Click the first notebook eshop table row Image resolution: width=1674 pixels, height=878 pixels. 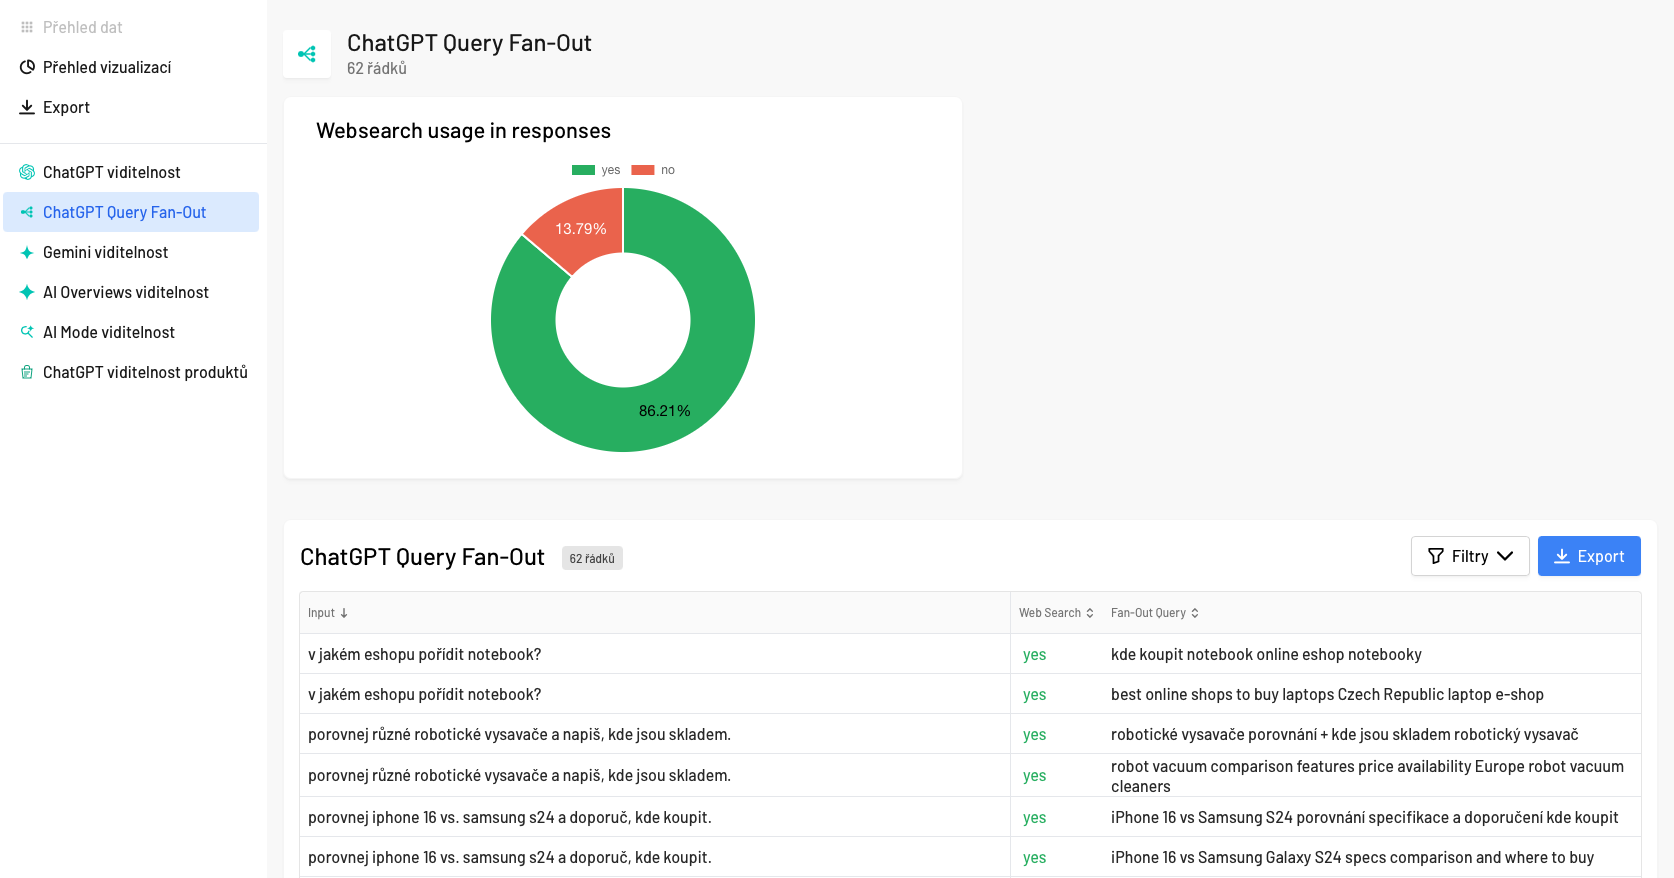click(x=654, y=654)
